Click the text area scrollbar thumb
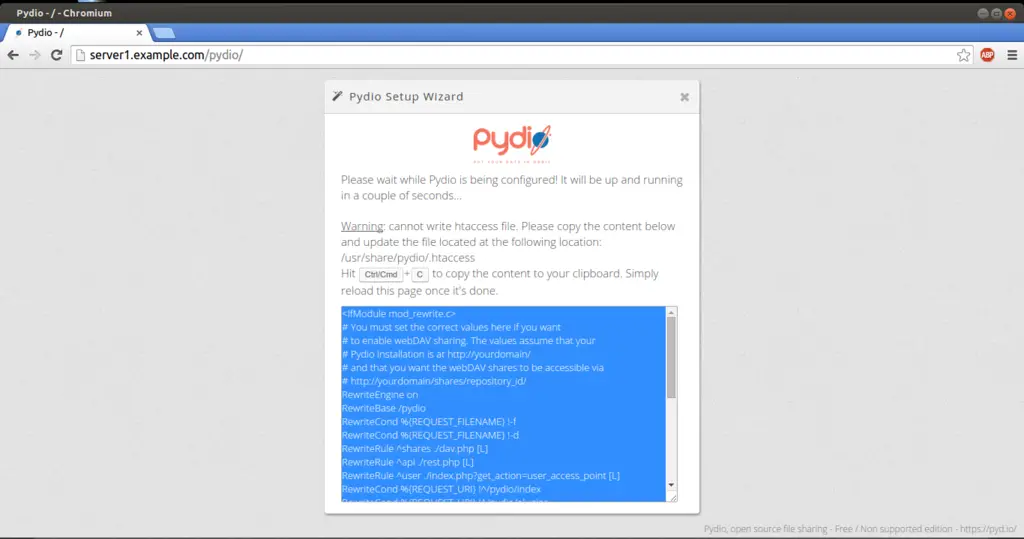1024x539 pixels. pyautogui.click(x=671, y=357)
